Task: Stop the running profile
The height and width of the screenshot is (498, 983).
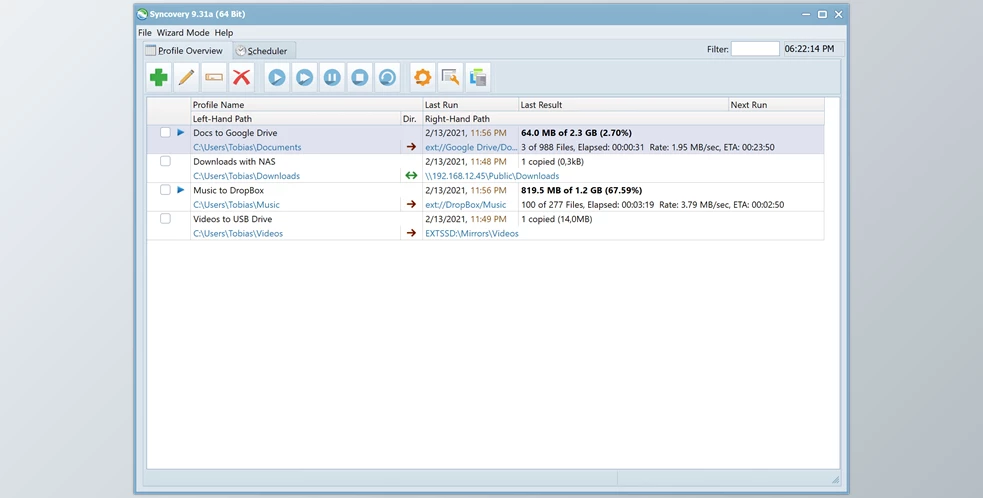Action: pos(360,77)
